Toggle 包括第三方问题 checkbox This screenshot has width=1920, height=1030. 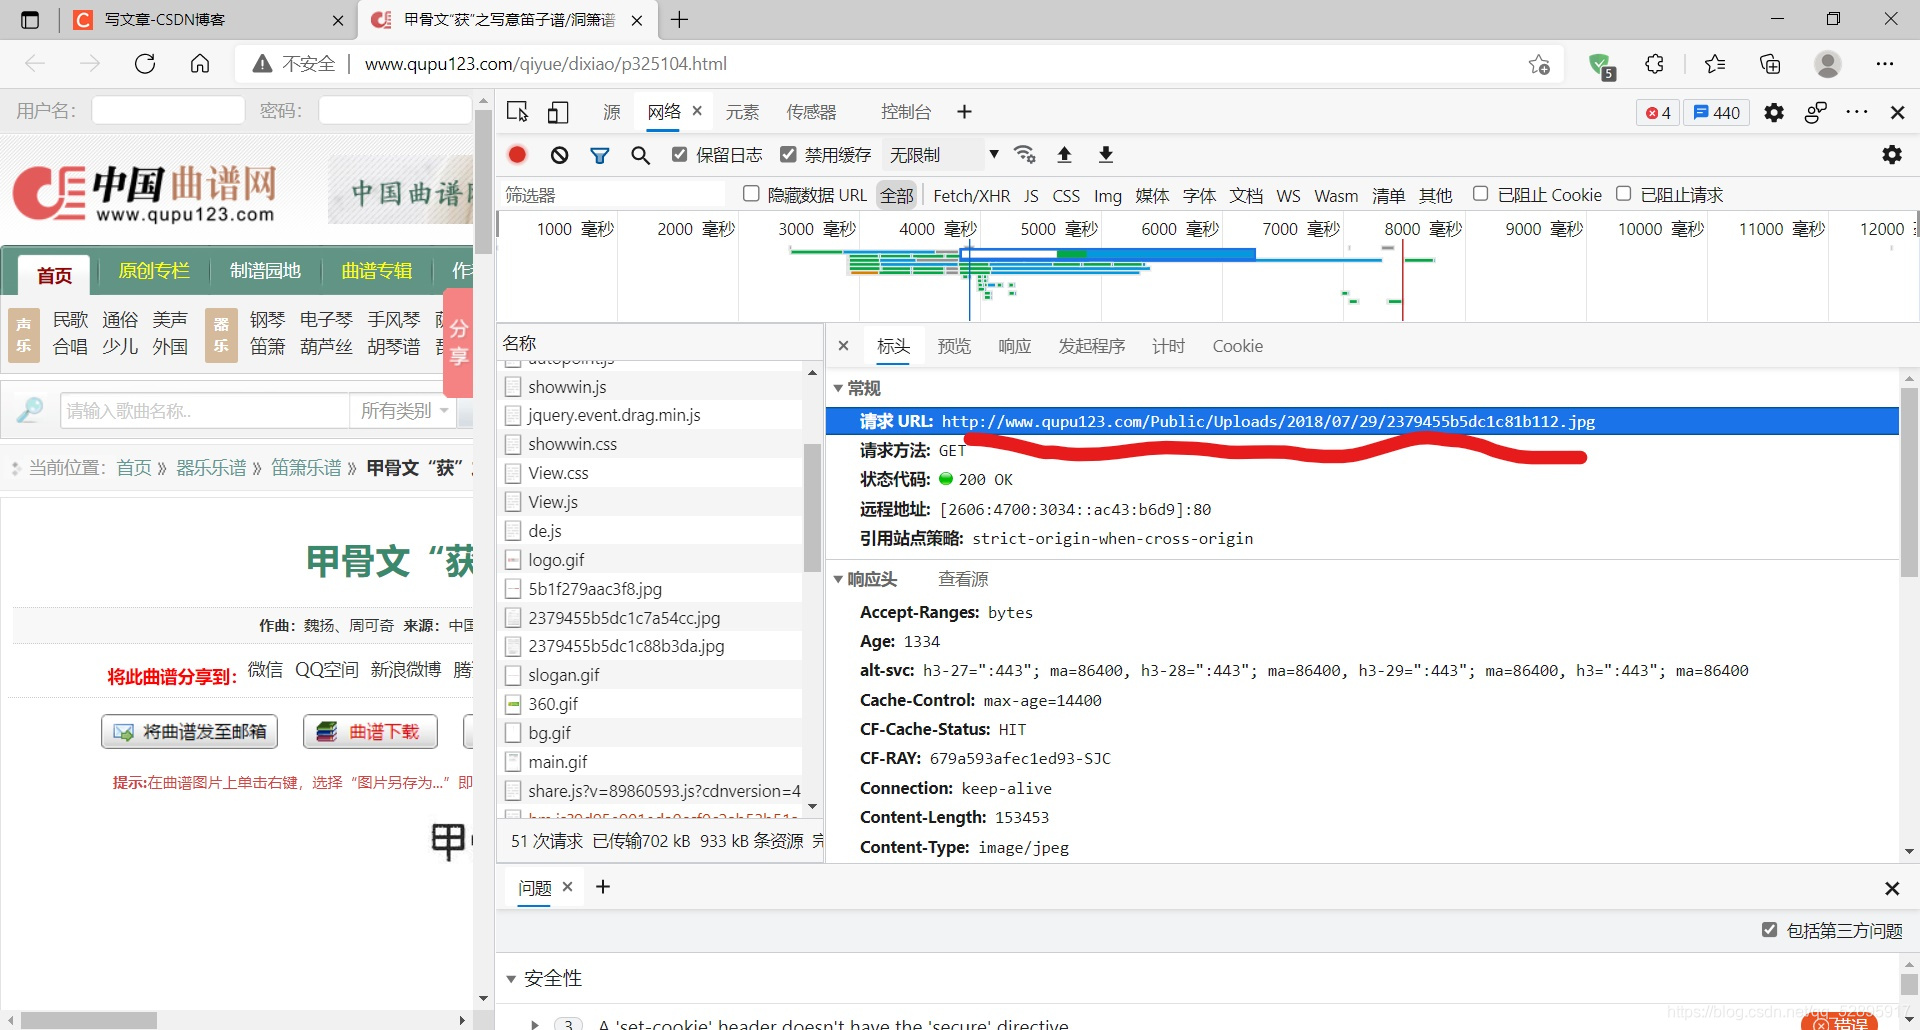pyautogui.click(x=1769, y=930)
